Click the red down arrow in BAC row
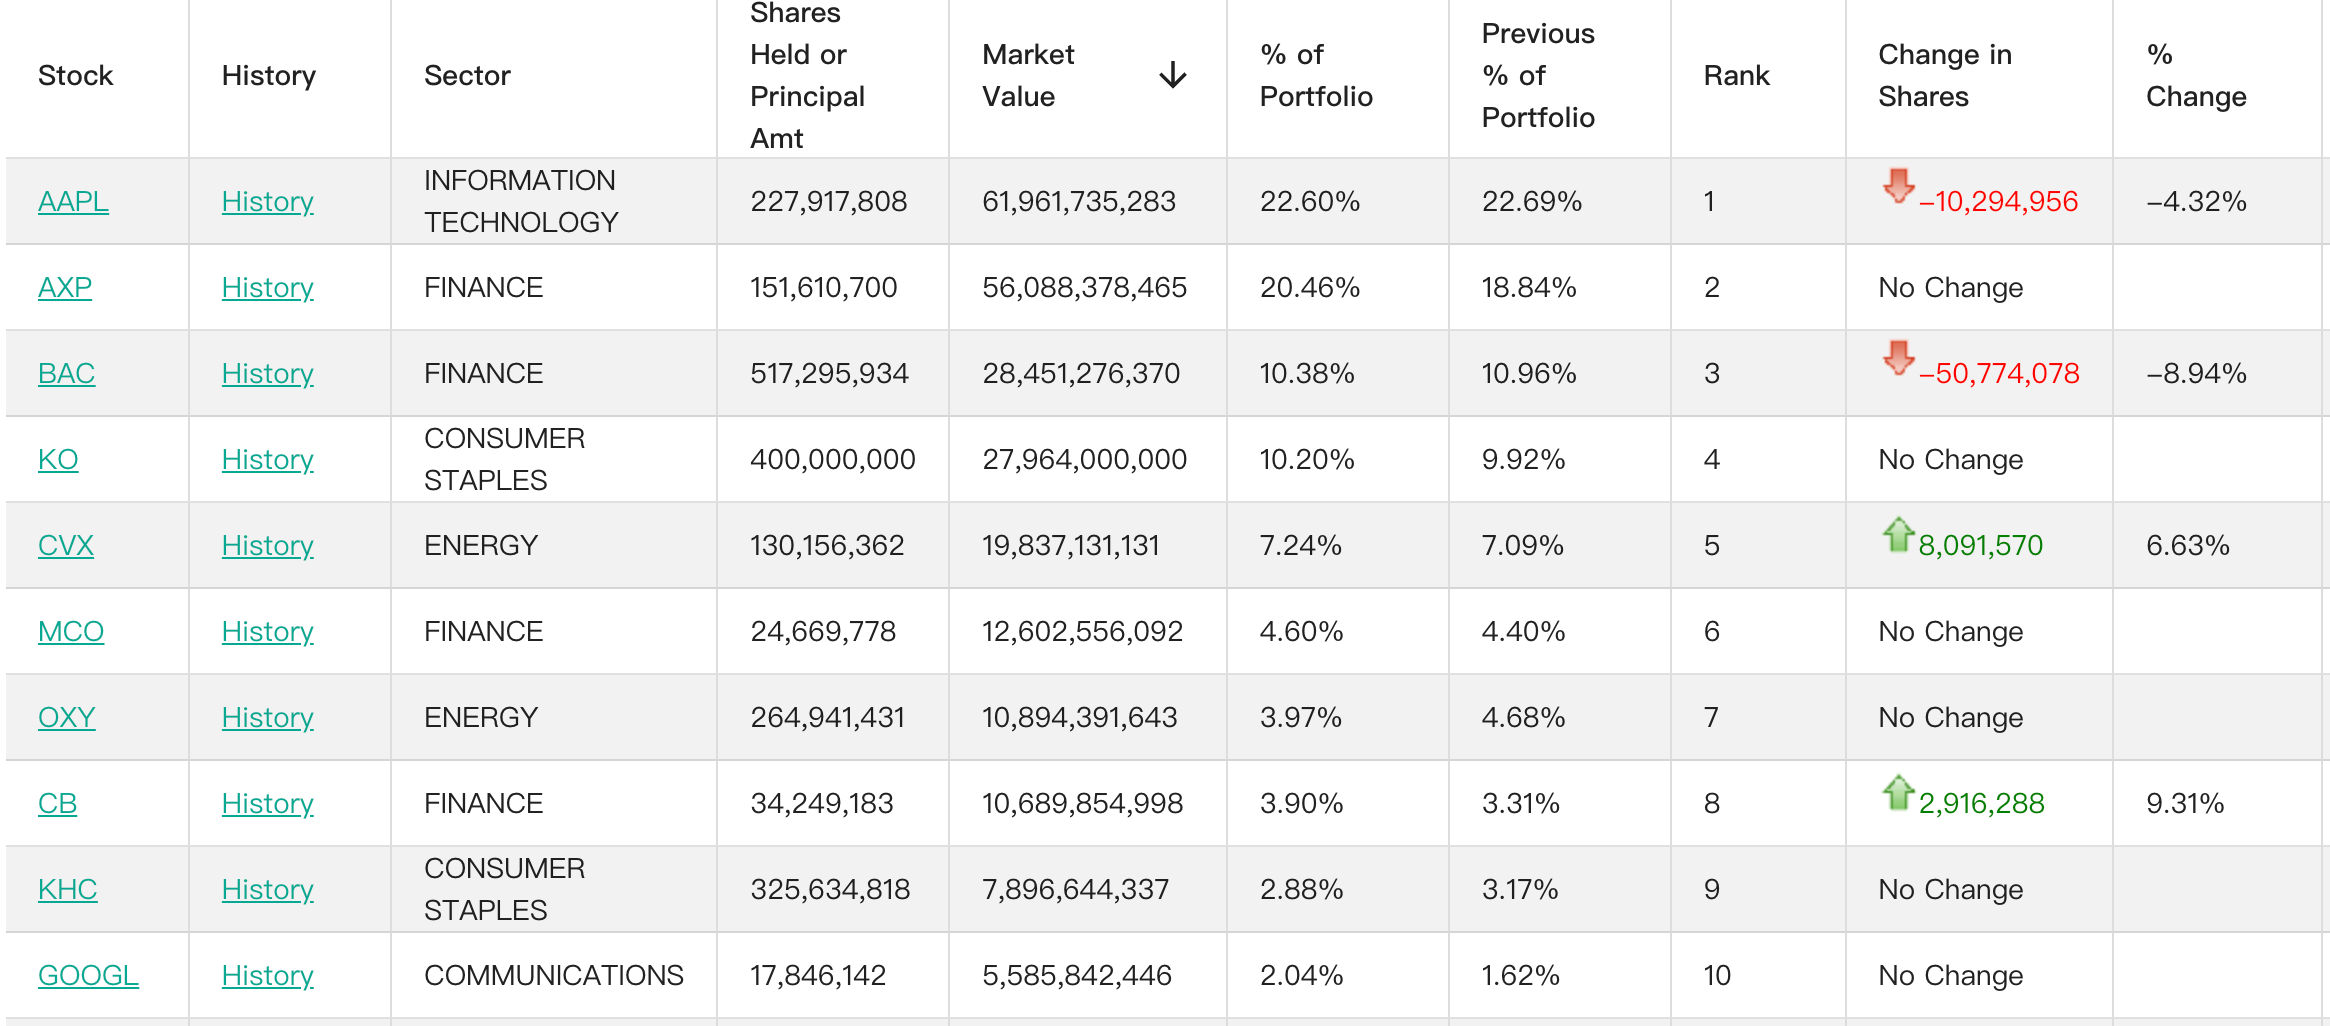Screen dimensions: 2330x1026 [1897, 358]
